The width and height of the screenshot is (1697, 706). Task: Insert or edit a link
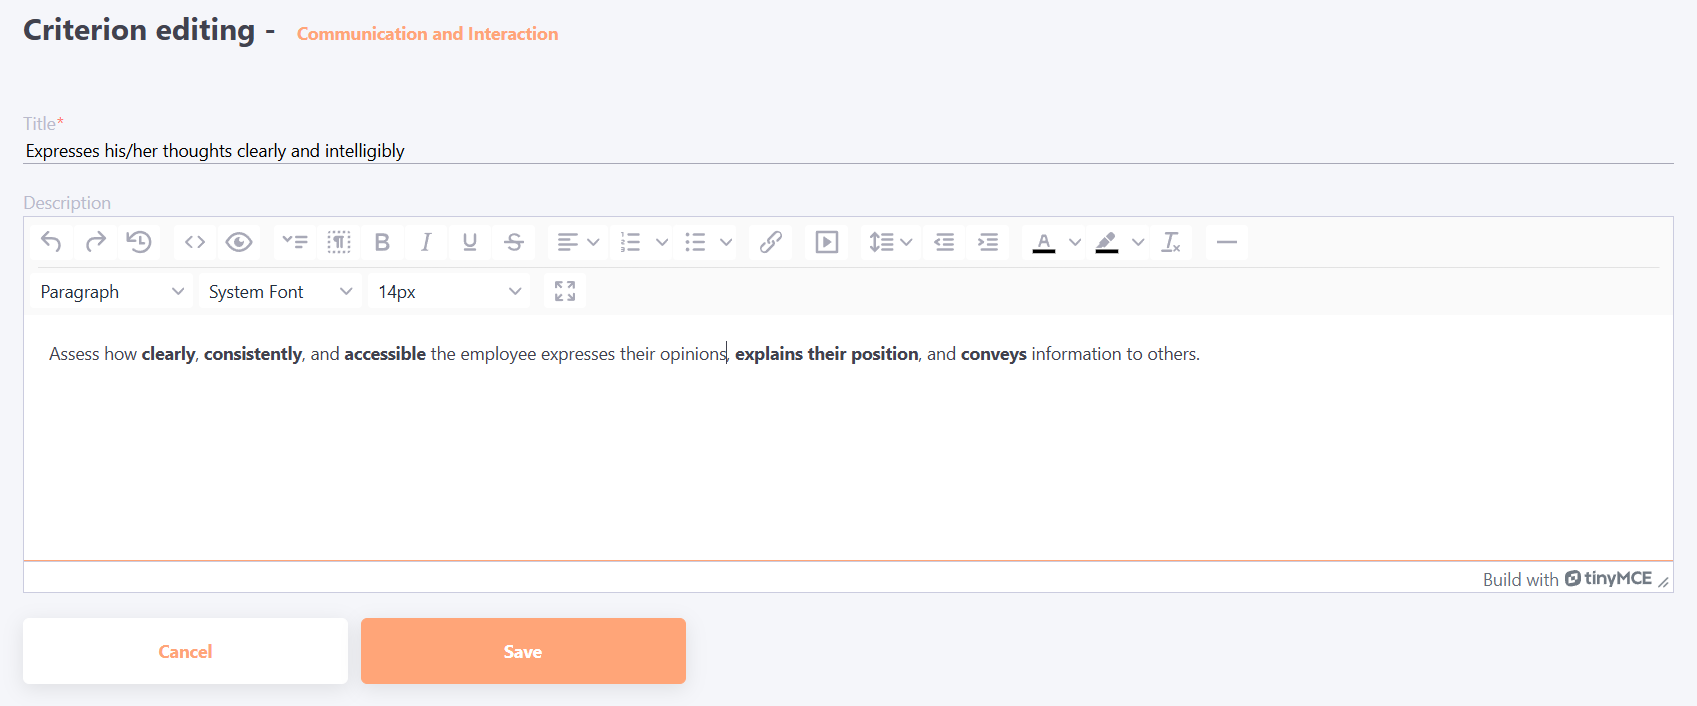click(x=770, y=242)
